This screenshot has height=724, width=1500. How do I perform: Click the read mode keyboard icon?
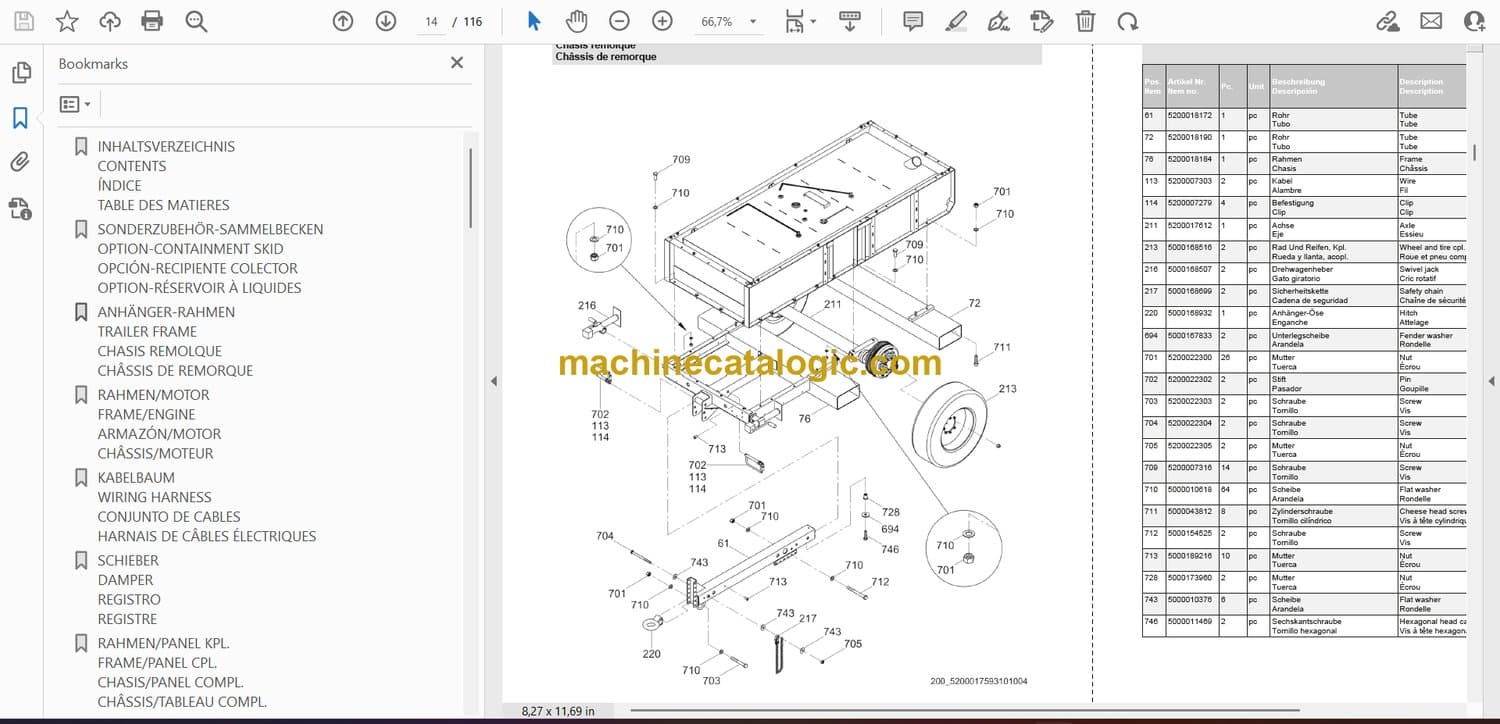850,21
